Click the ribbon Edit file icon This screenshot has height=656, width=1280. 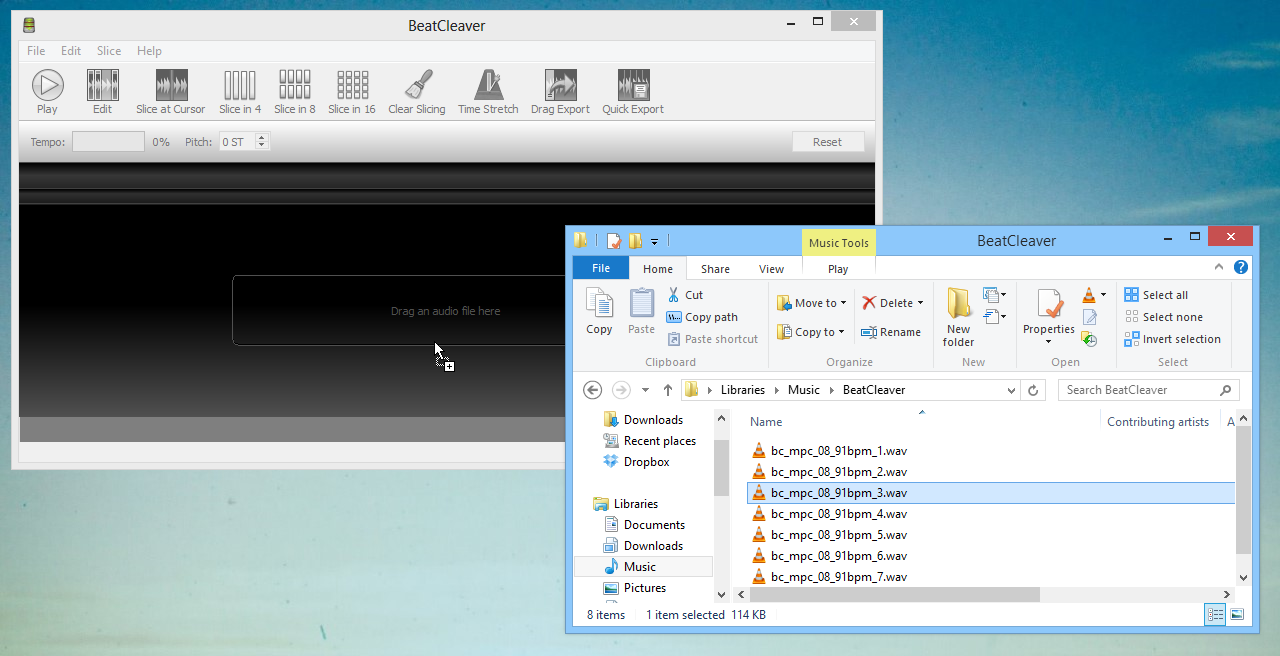tap(1090, 317)
